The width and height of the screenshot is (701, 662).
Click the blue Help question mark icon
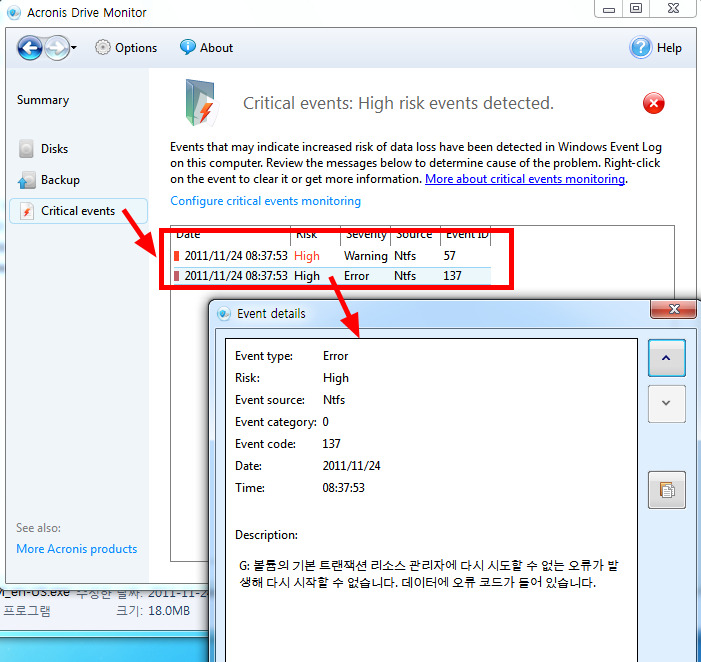pyautogui.click(x=640, y=47)
